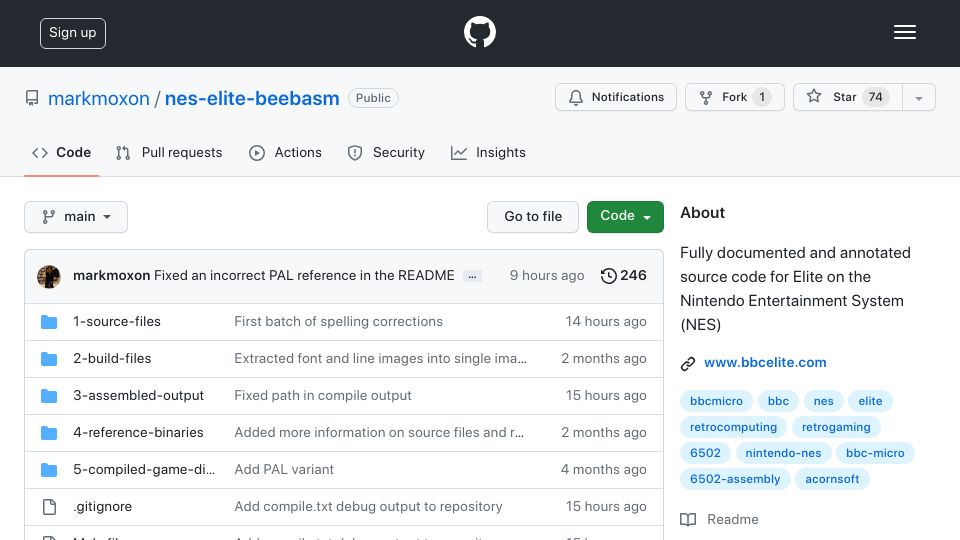Viewport: 960px width, 540px height.
Task: Expand the commit message ellipsis
Action: 472,276
